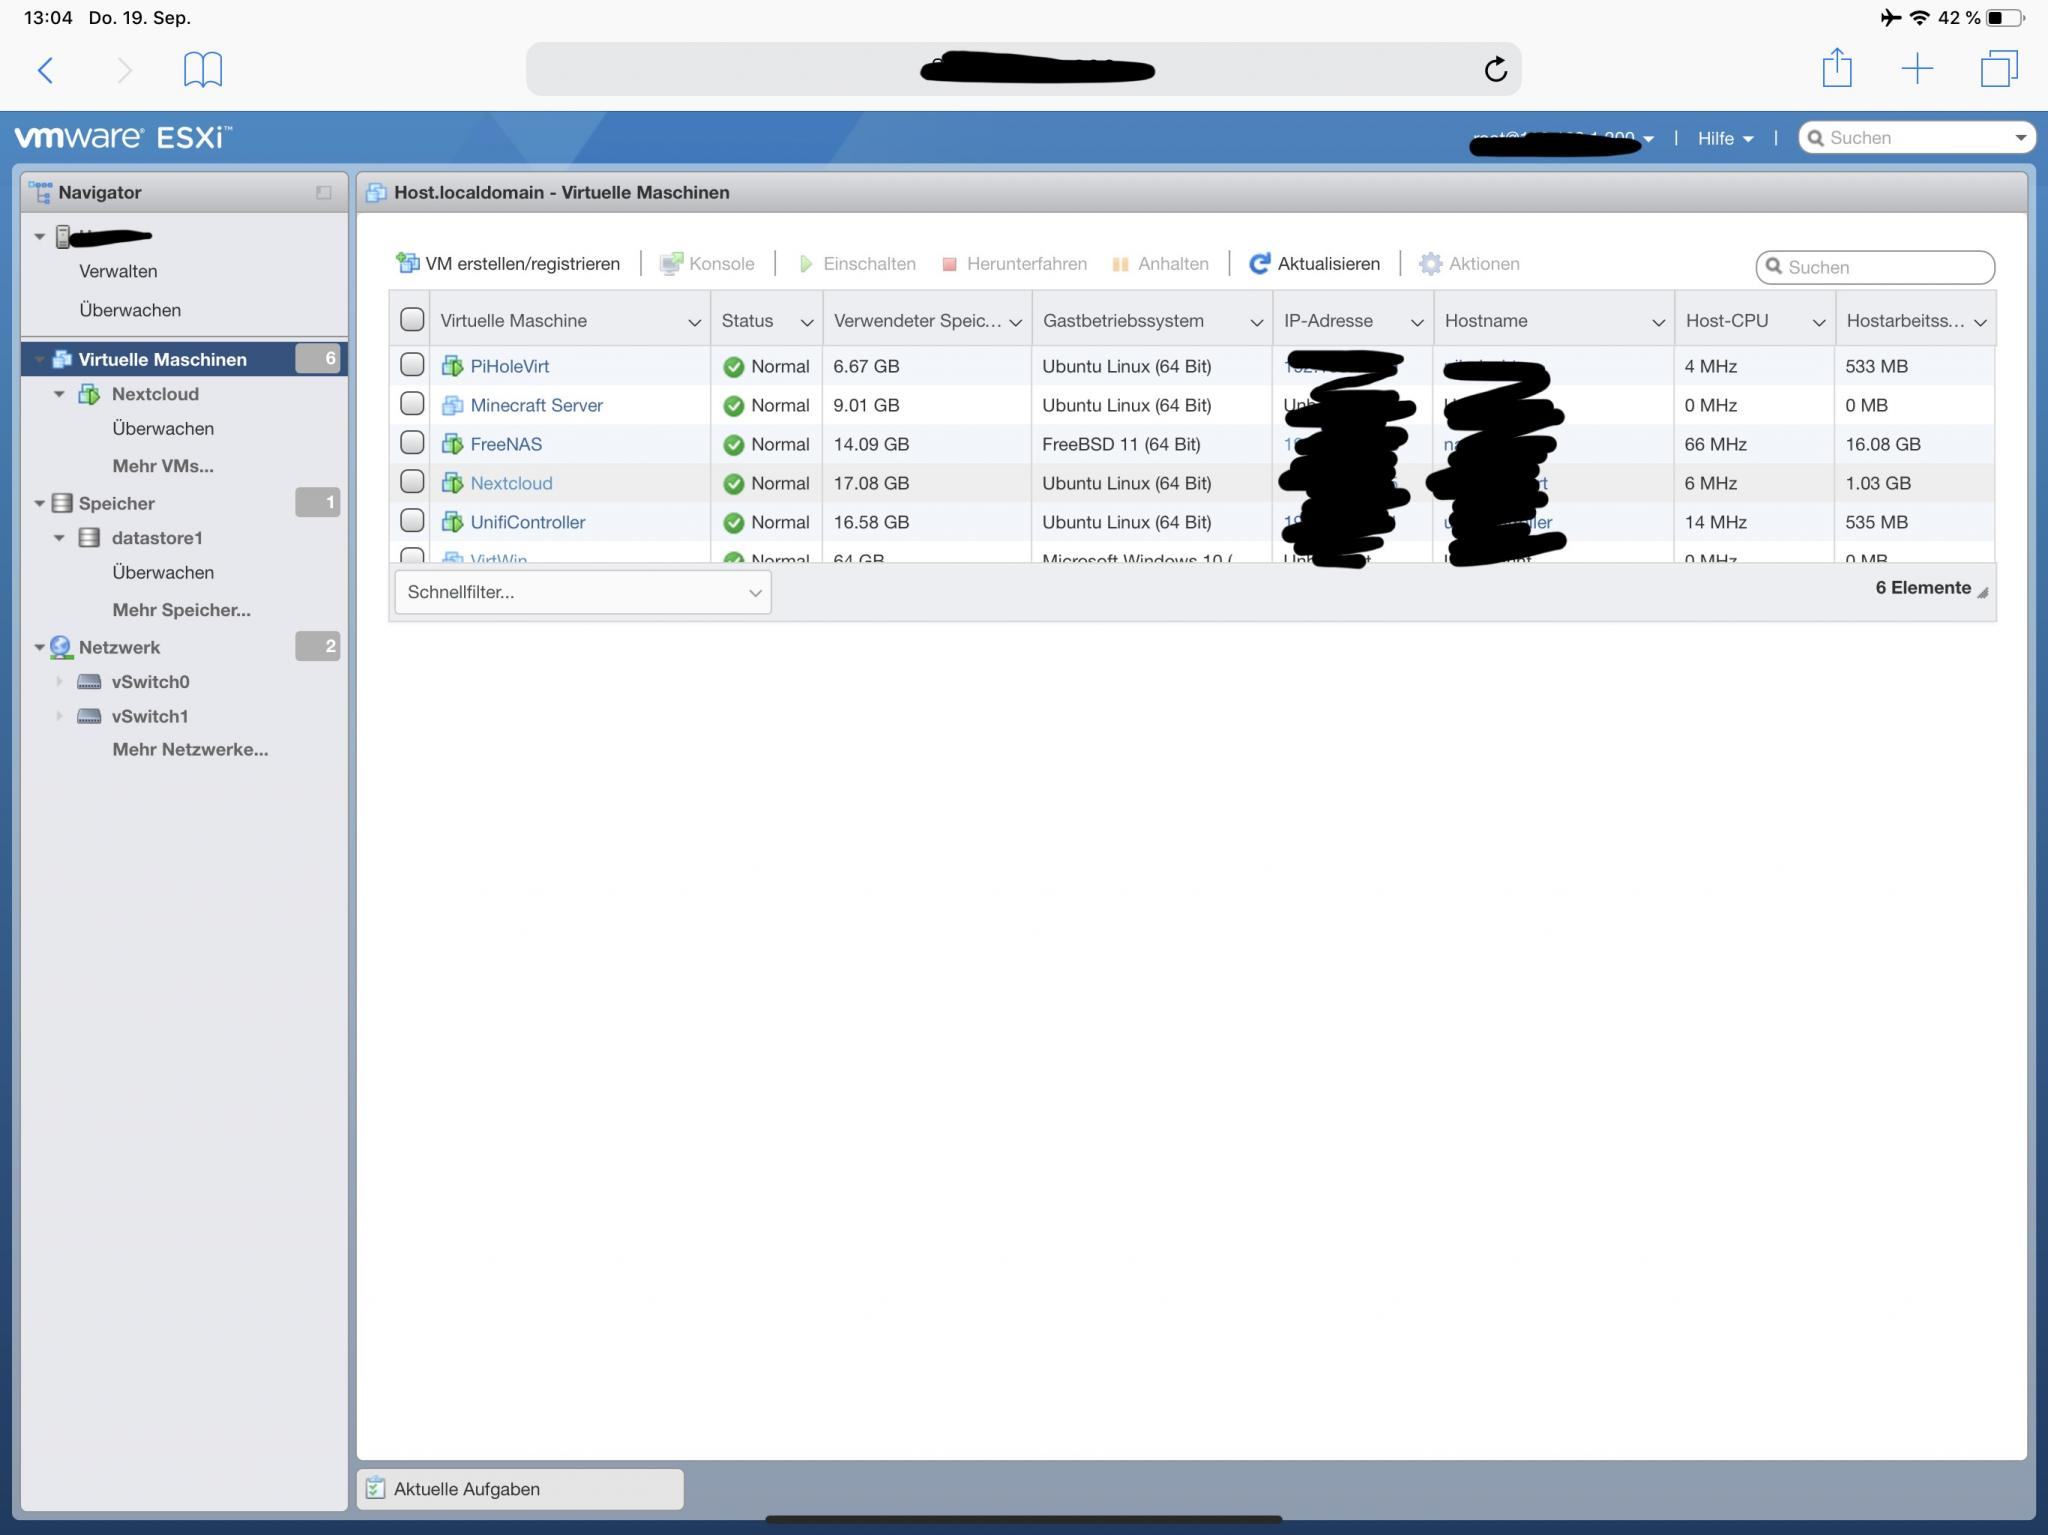
Task: Click Minecraft Server VM icon
Action: [x=453, y=405]
